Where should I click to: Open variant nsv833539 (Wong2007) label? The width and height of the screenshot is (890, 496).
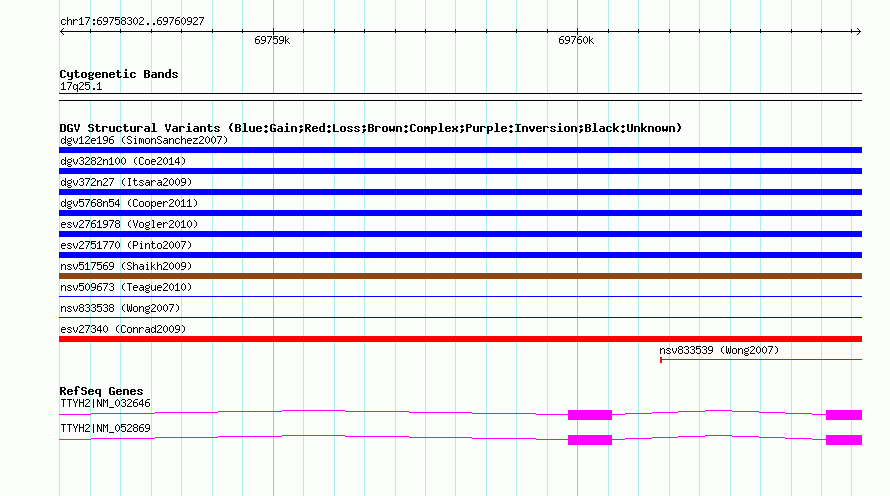pos(719,350)
